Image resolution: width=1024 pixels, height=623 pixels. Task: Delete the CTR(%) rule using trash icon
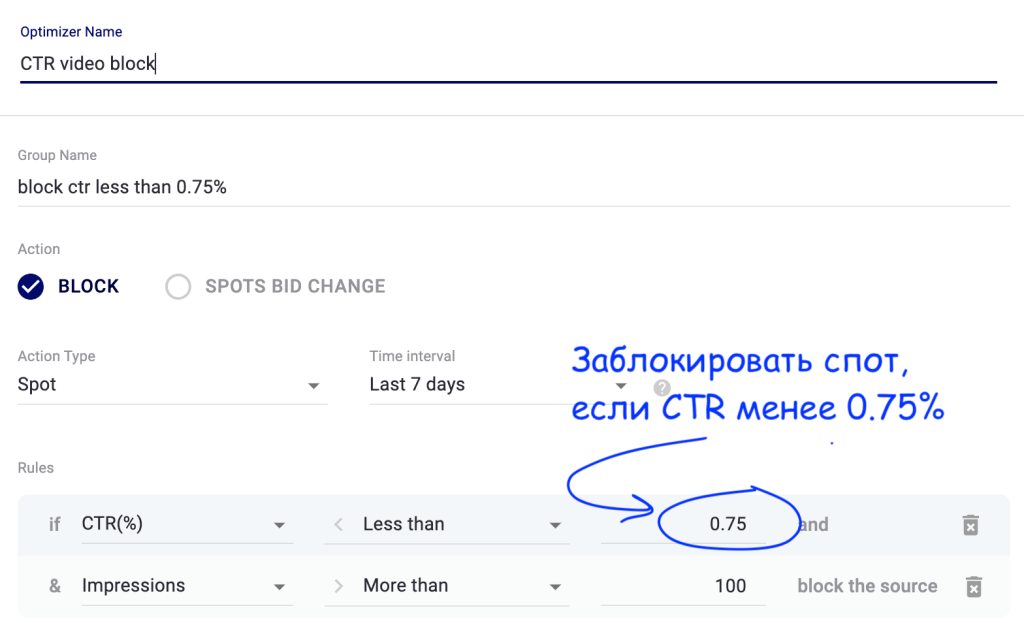coord(973,524)
